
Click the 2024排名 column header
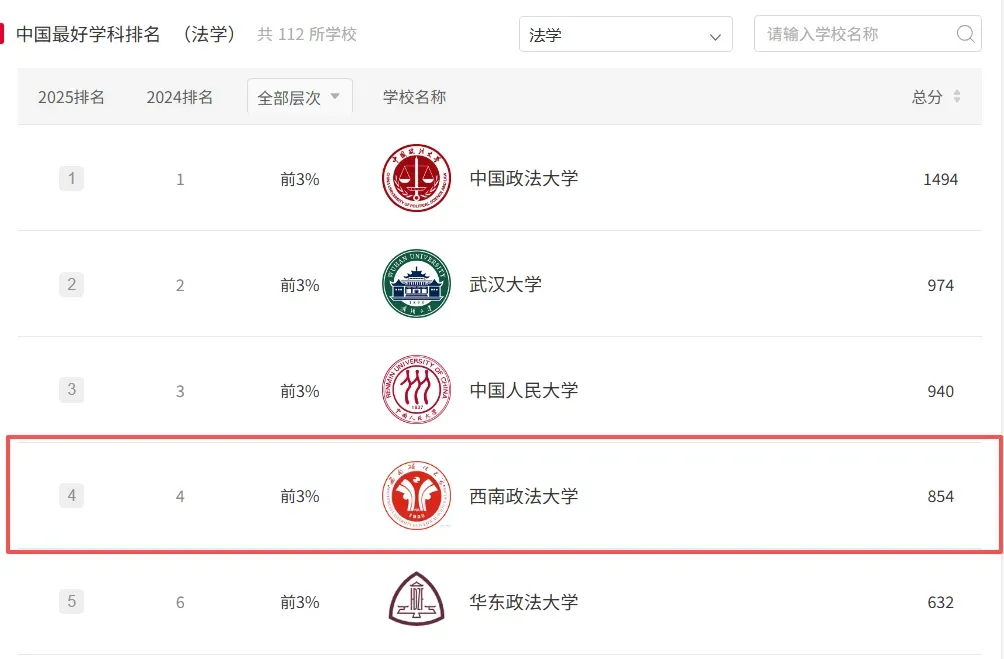tap(180, 97)
